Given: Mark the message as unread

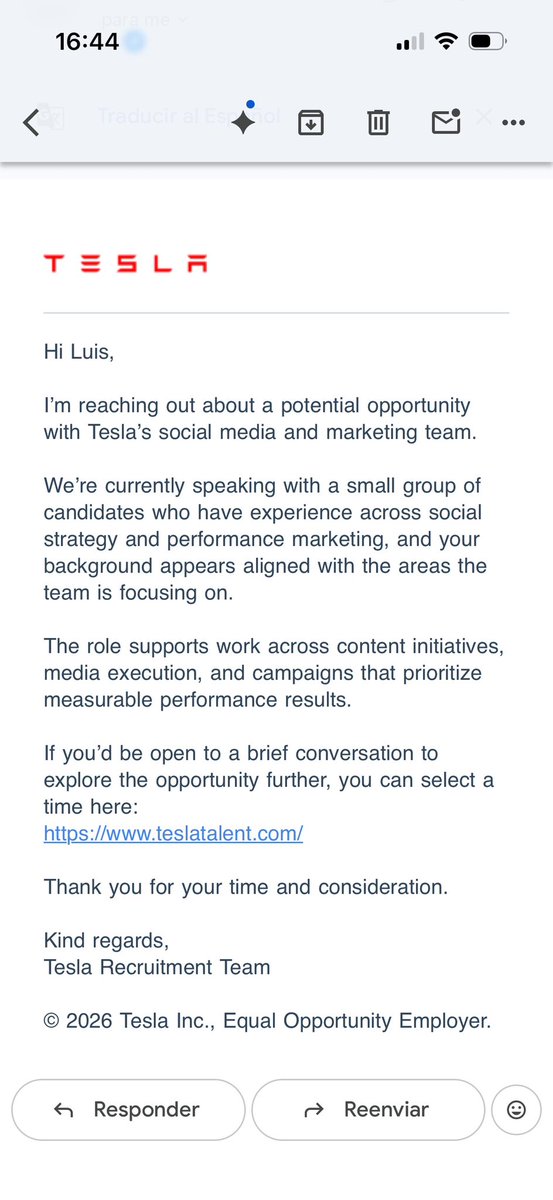Looking at the screenshot, I should [446, 121].
